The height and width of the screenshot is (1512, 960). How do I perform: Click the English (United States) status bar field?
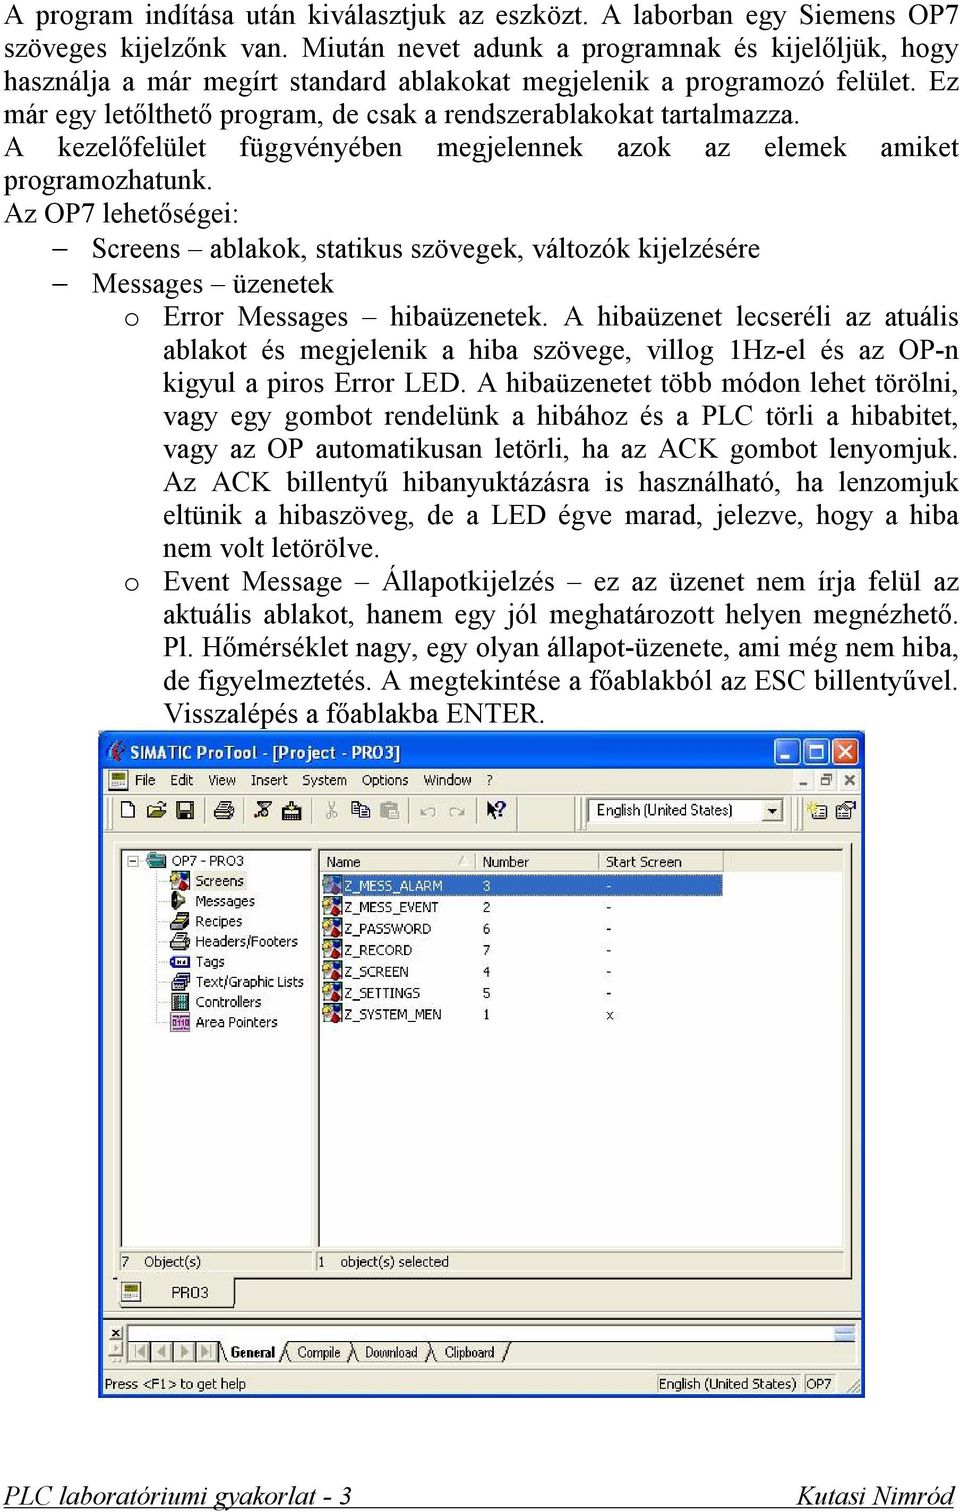pos(727,1384)
